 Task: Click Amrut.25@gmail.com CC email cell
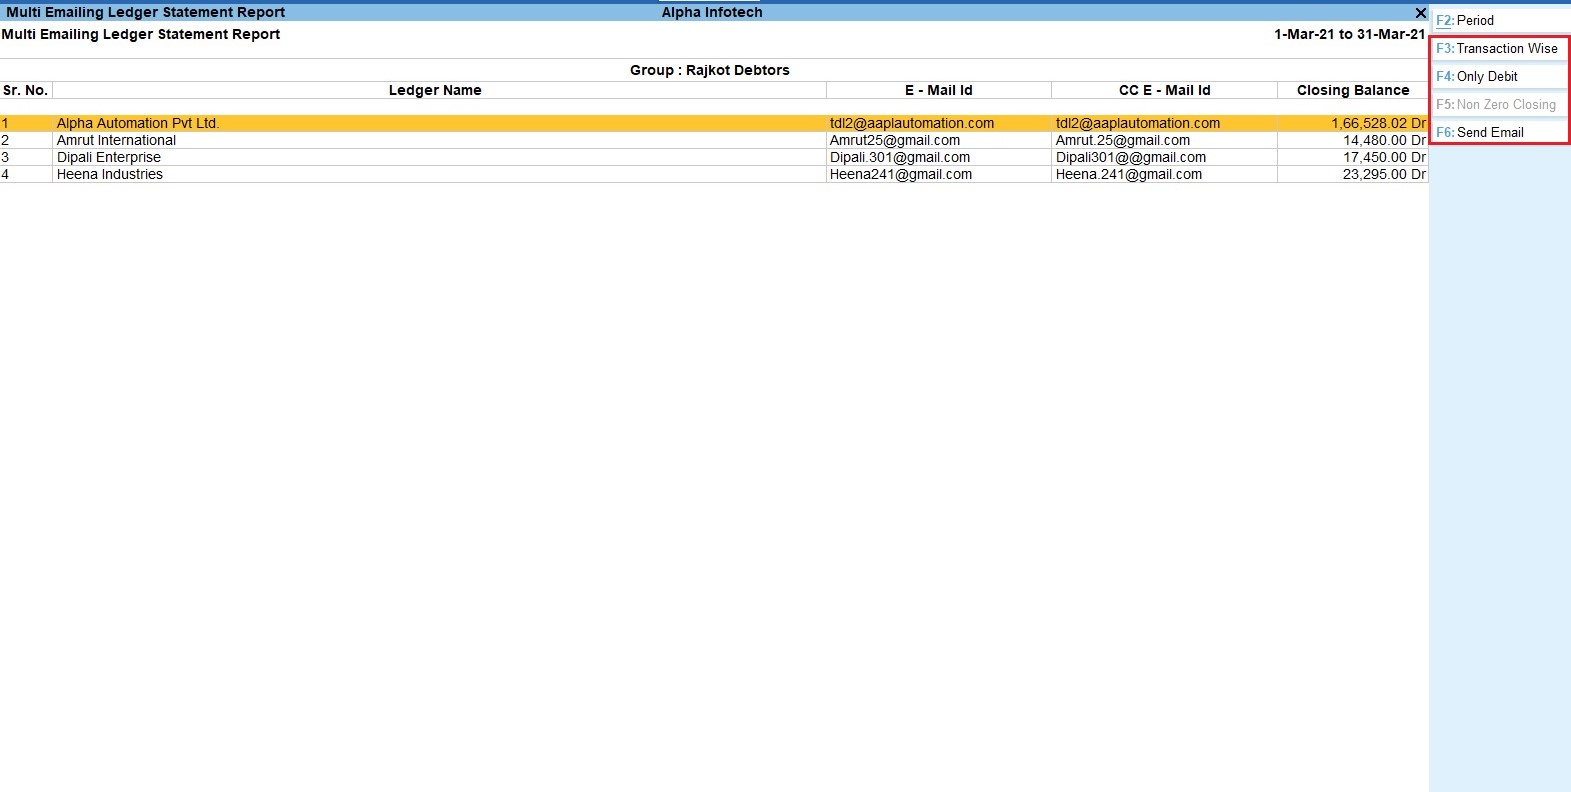[x=1122, y=140]
